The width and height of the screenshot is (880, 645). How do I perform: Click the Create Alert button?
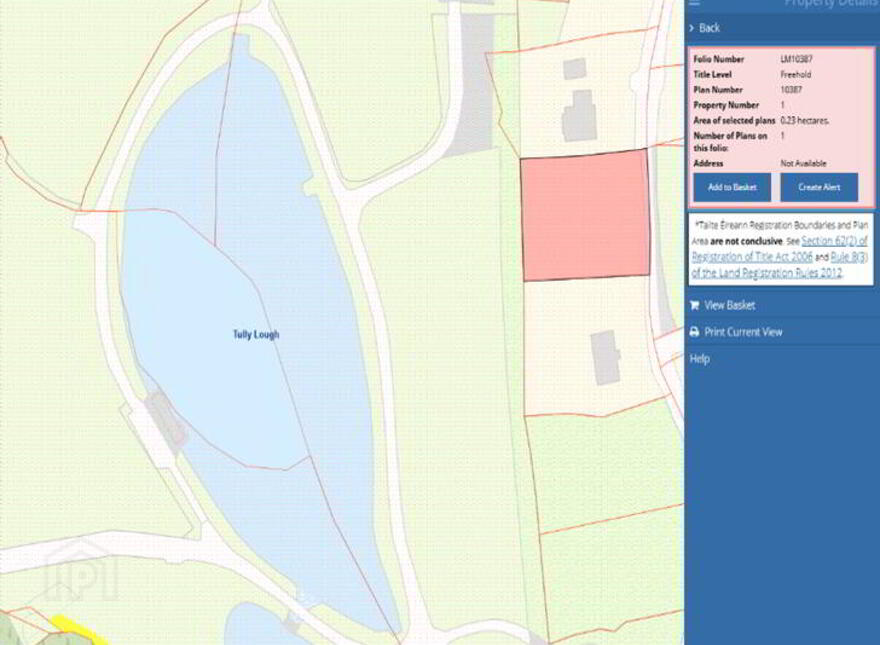tap(819, 187)
